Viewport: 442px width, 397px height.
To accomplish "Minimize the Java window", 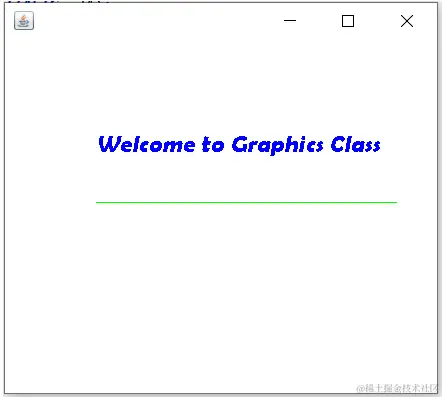I will [290, 21].
